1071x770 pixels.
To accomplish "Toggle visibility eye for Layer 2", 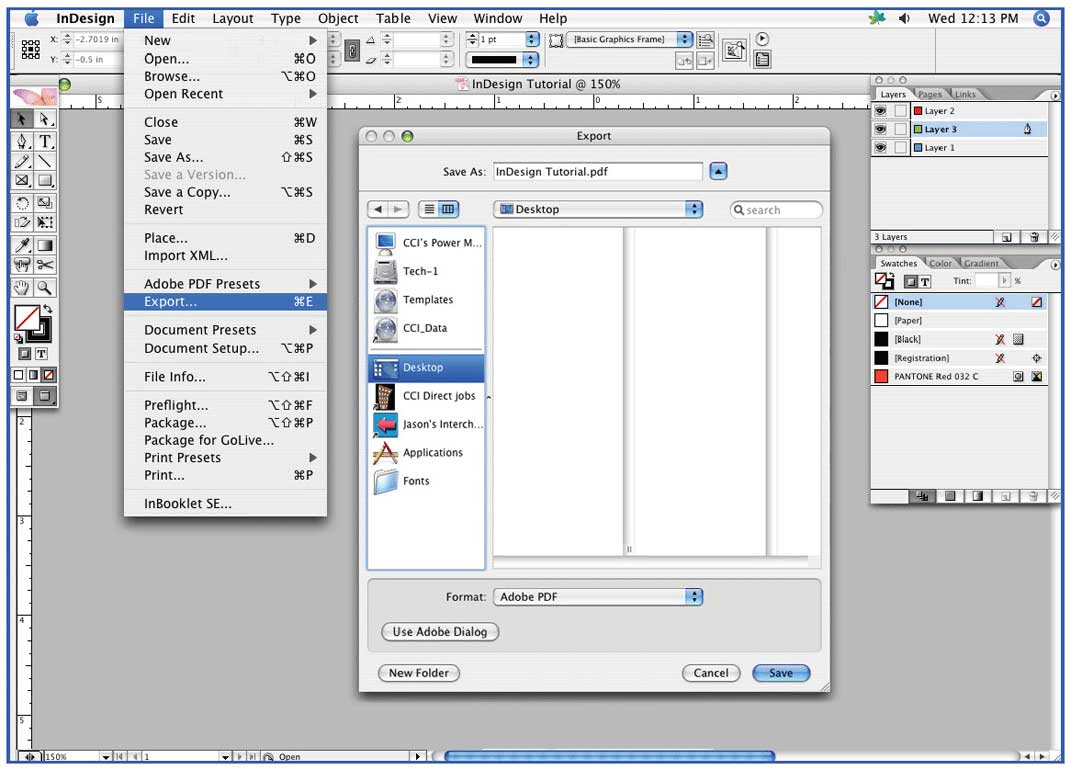I will (880, 111).
